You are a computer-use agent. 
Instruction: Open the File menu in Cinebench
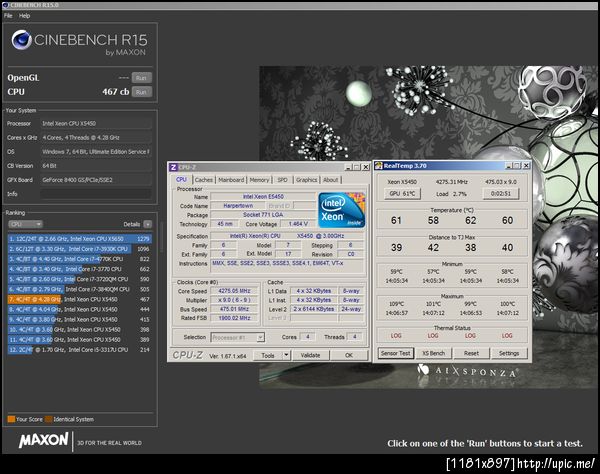point(8,16)
